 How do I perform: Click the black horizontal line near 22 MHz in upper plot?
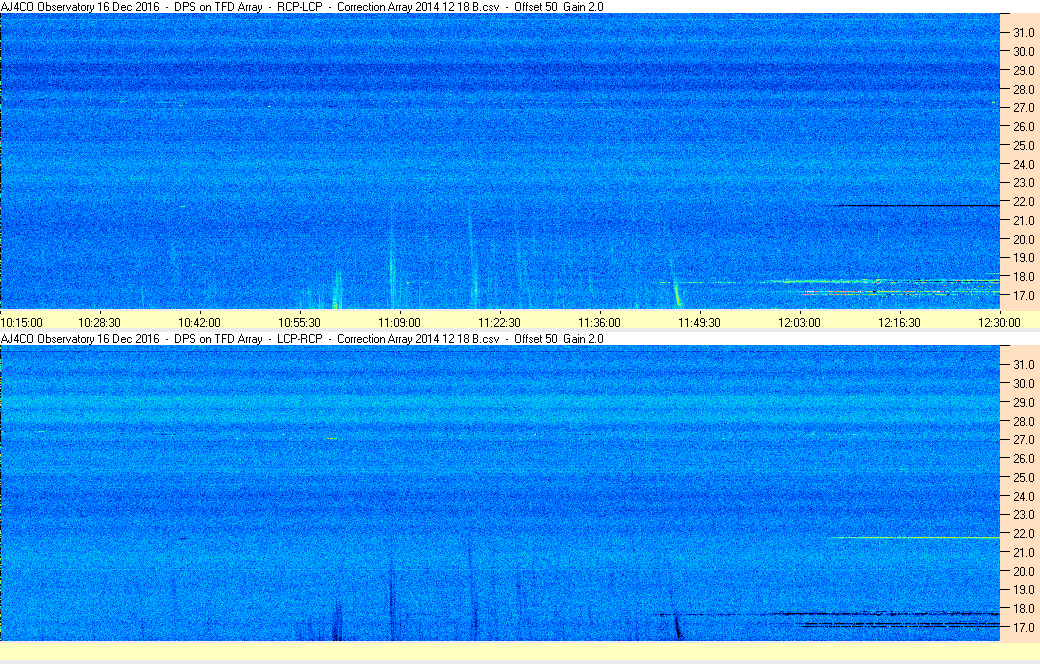pos(914,206)
